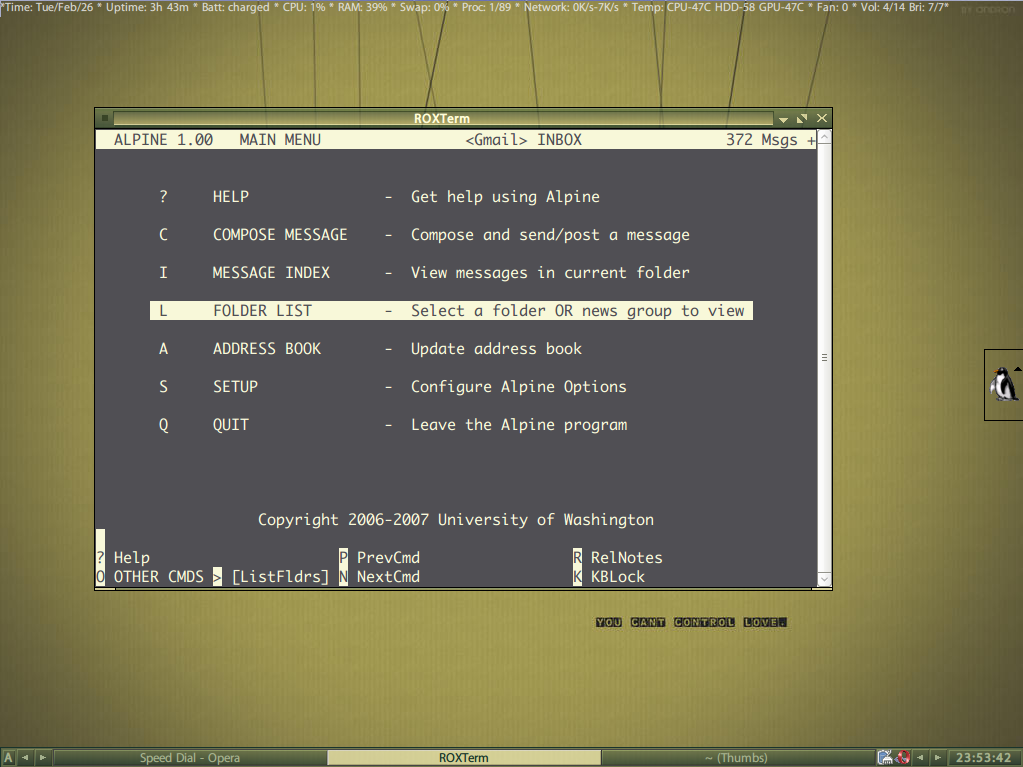Click the terminal scrollbar thumb grip

[x=824, y=357]
